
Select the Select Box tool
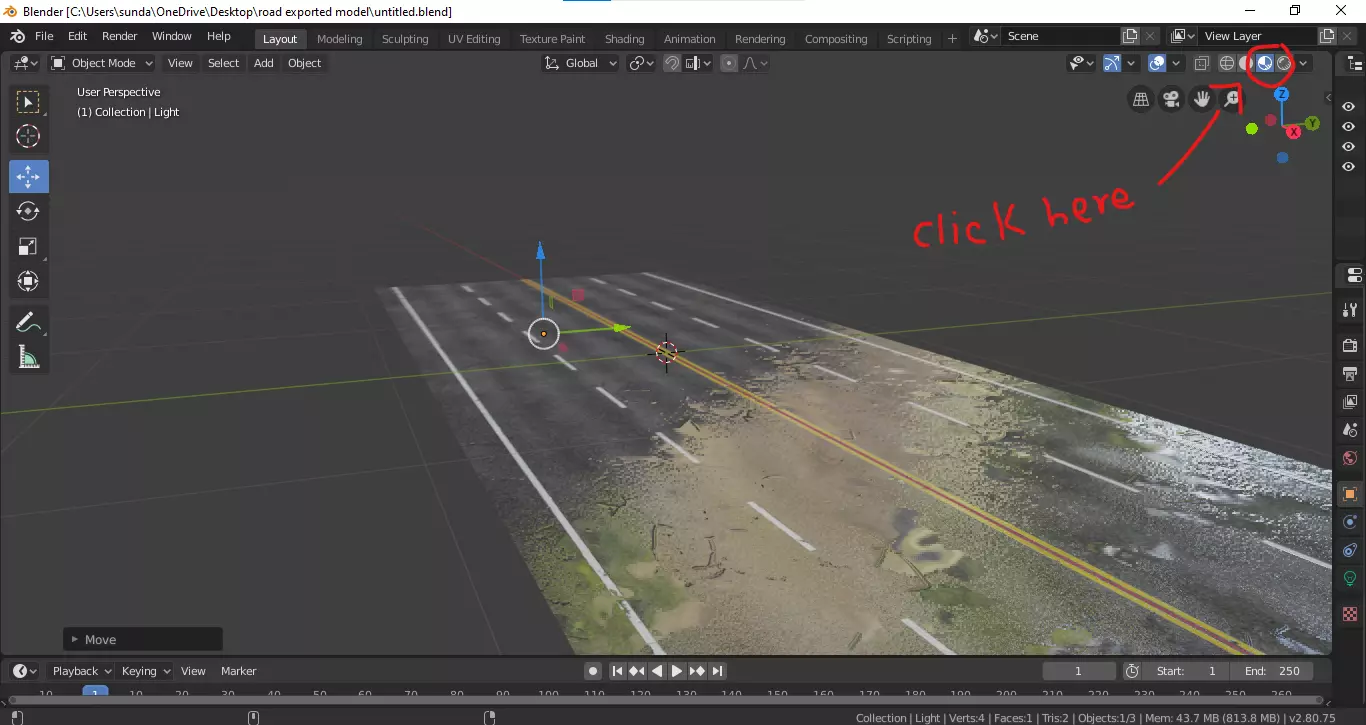[28, 101]
